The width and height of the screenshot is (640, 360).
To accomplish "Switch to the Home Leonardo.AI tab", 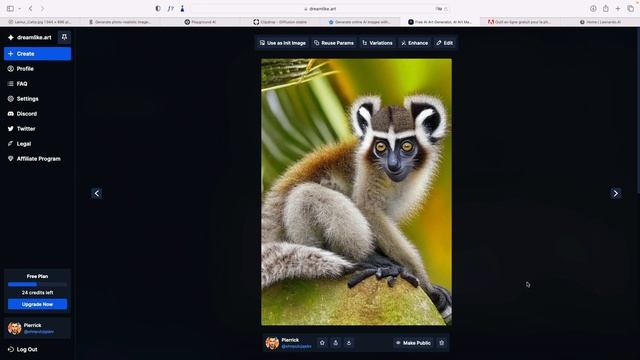I will click(x=600, y=22).
